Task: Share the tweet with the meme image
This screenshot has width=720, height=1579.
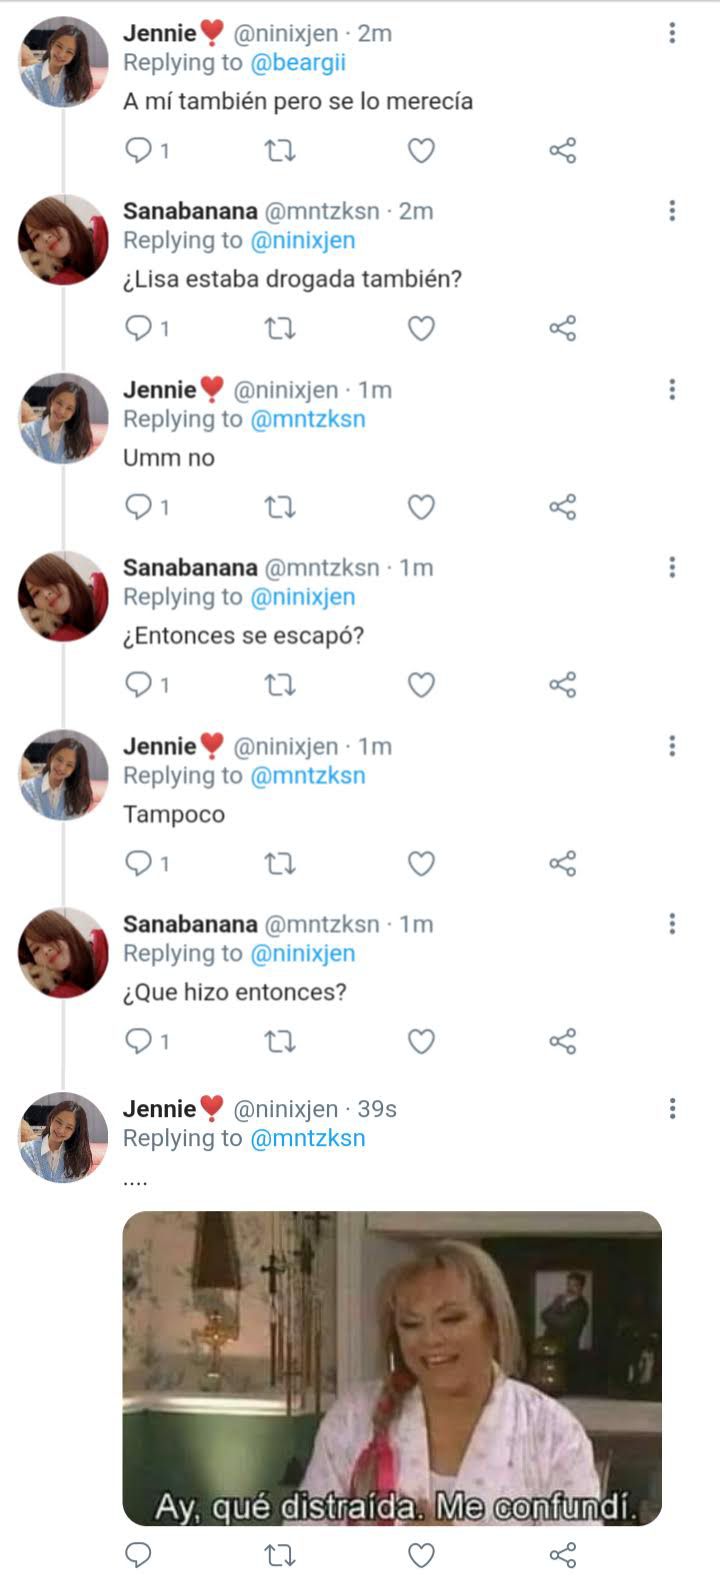Action: click(x=563, y=1555)
